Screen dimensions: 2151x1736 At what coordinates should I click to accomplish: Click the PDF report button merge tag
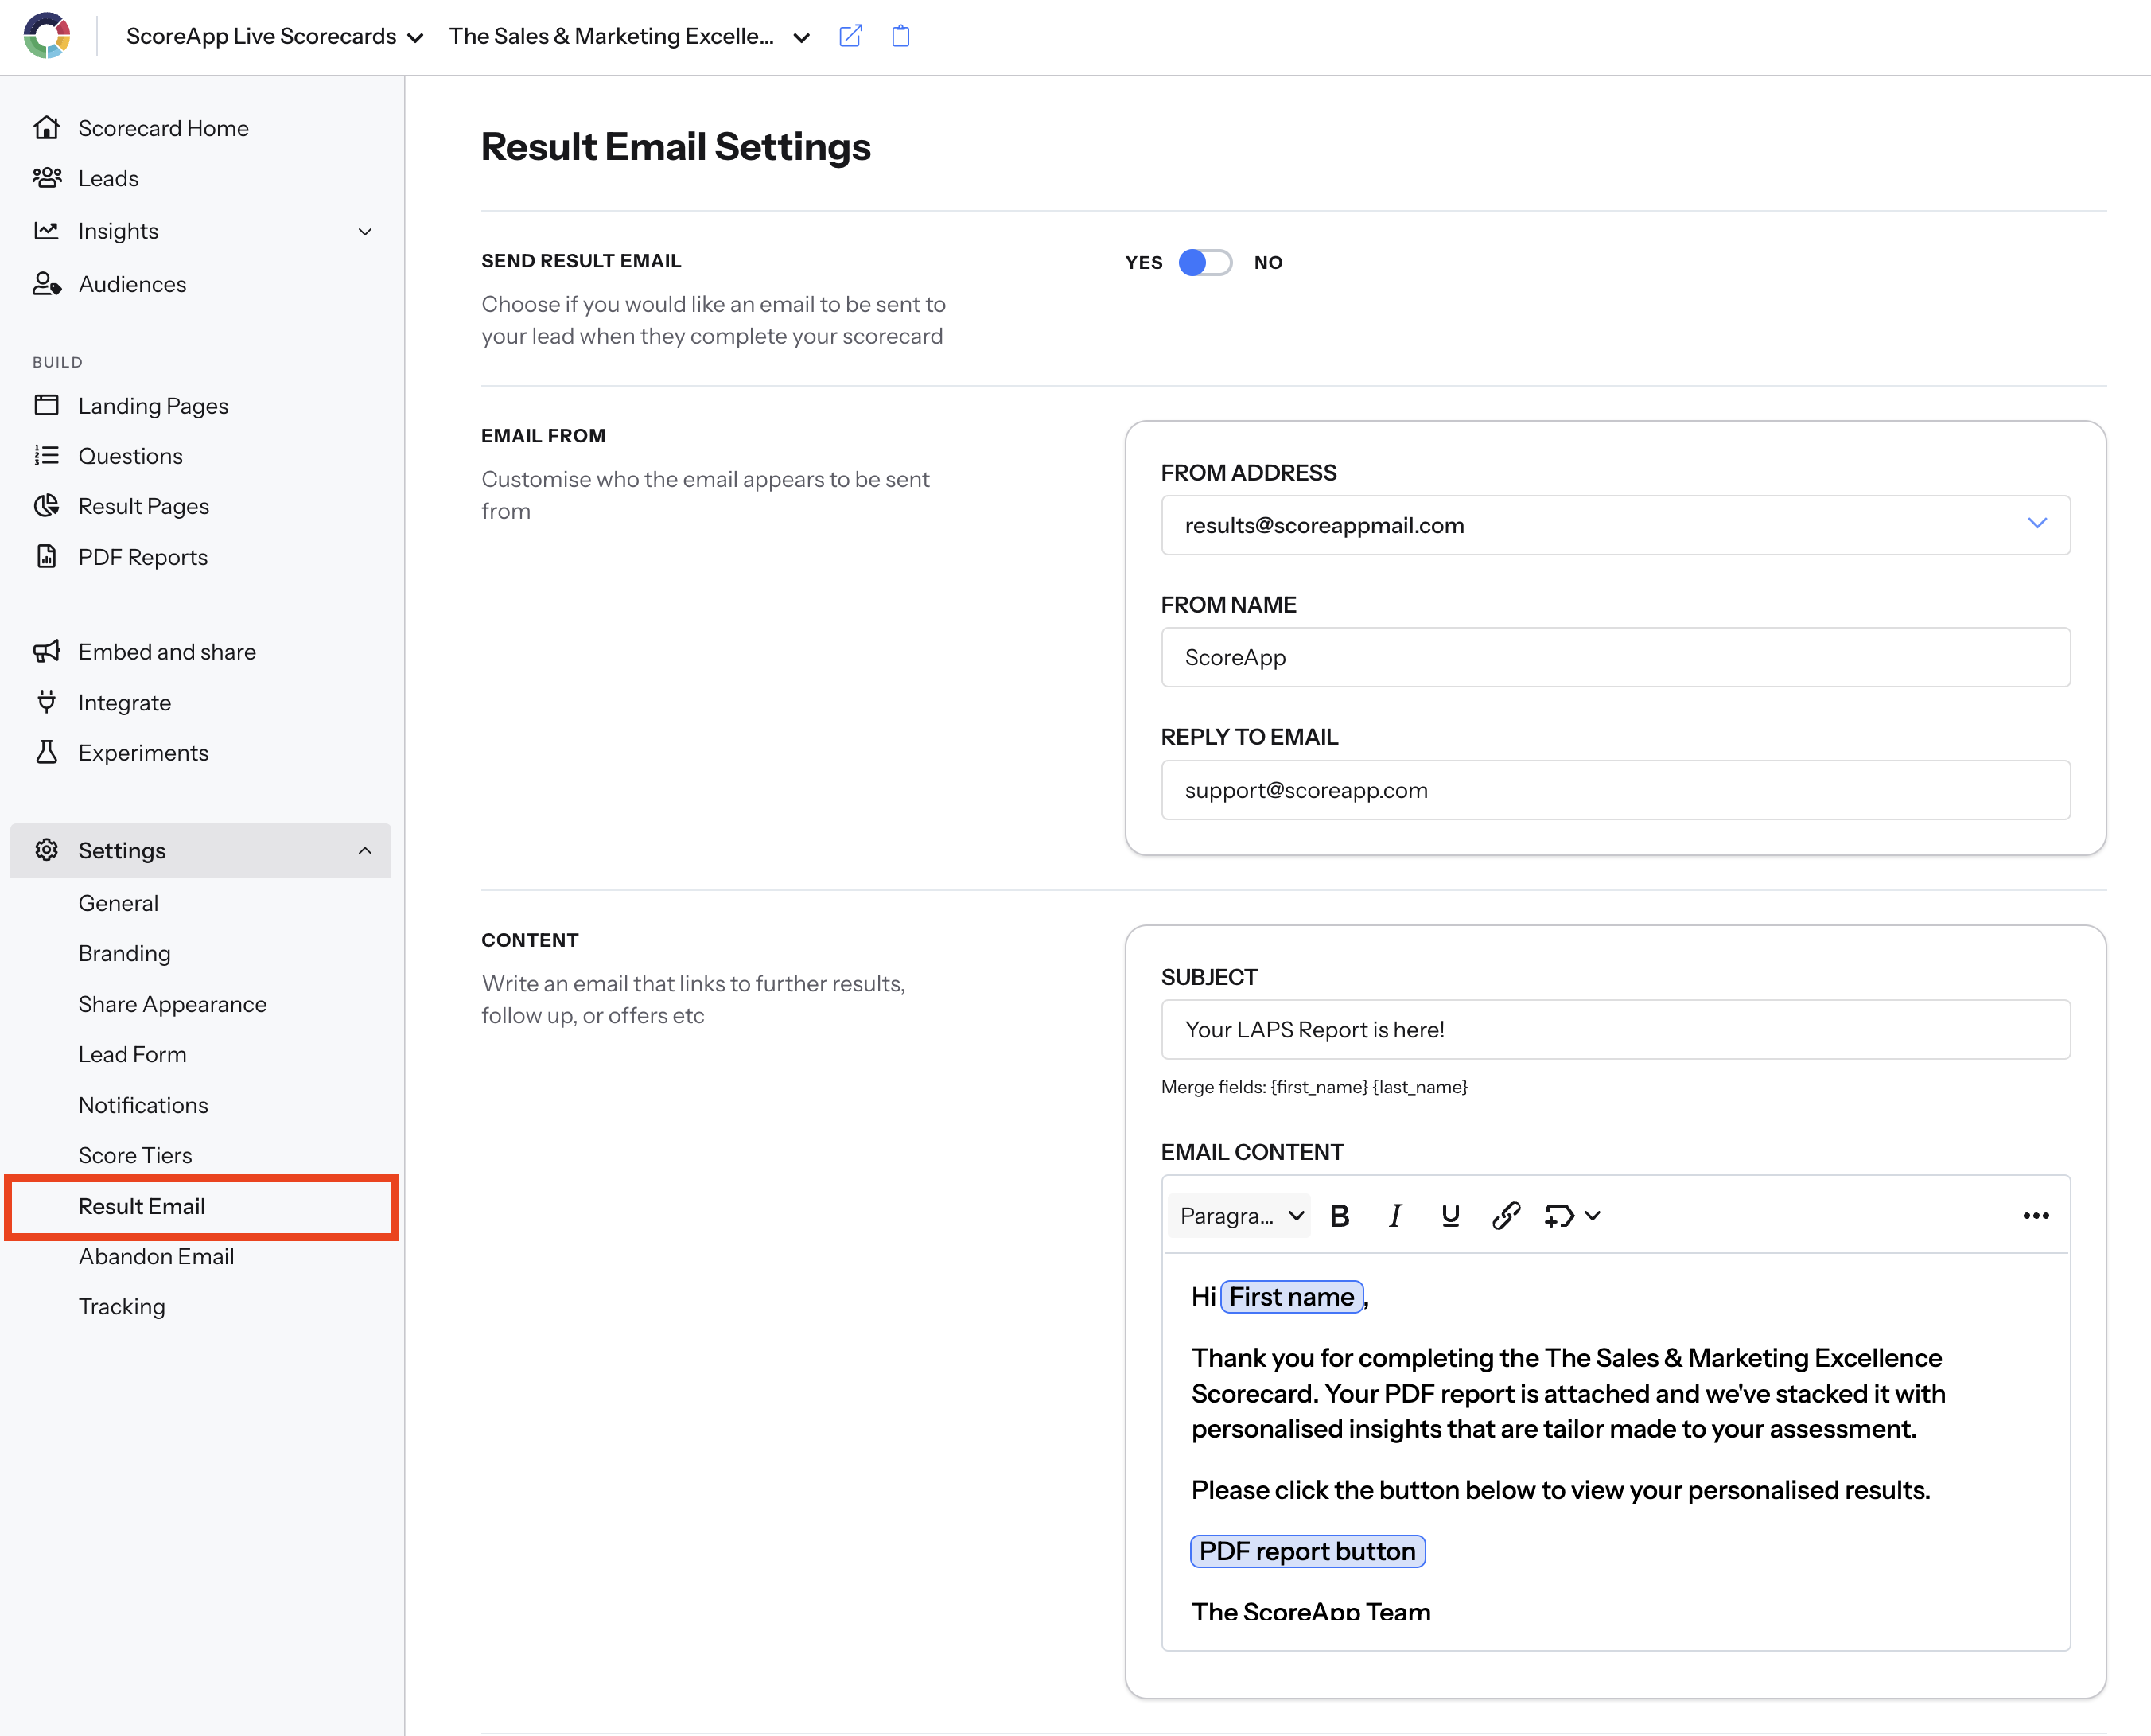(x=1307, y=1551)
